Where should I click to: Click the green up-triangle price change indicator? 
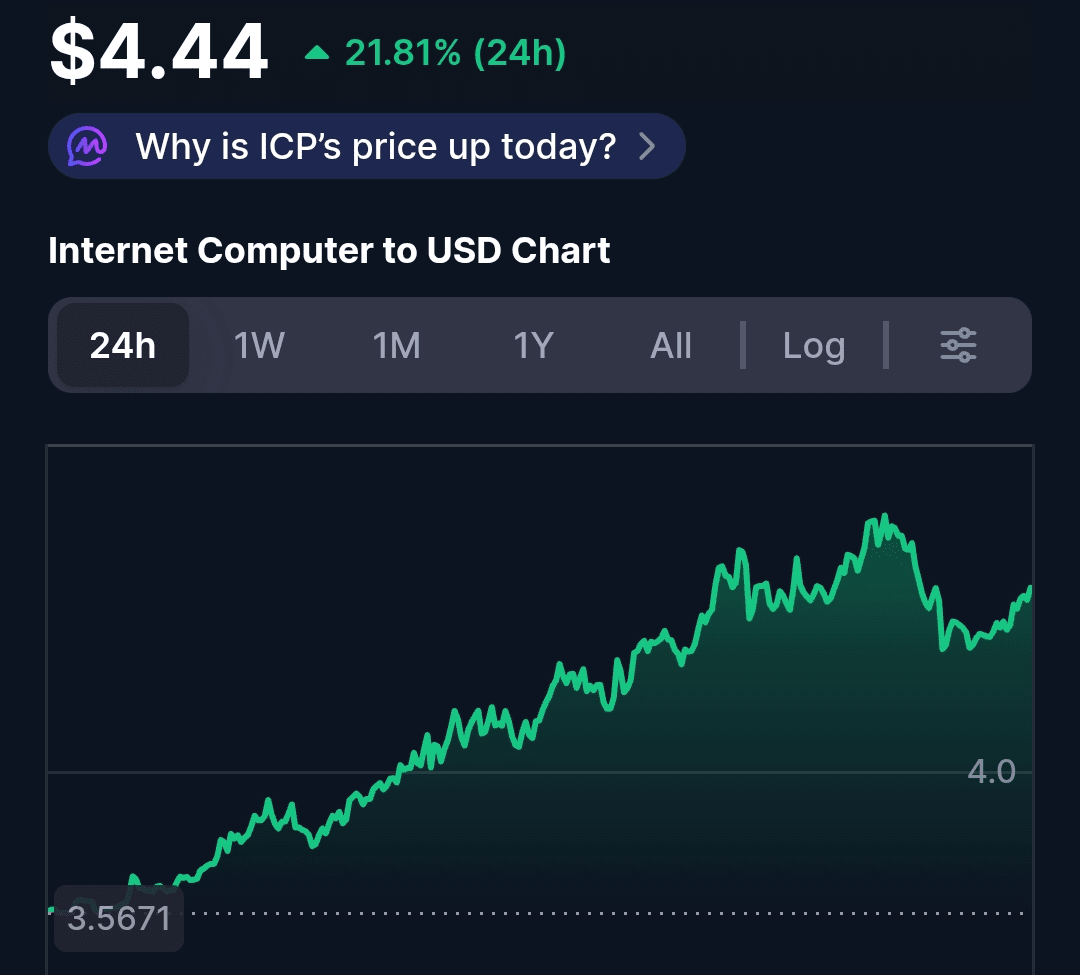(x=317, y=53)
